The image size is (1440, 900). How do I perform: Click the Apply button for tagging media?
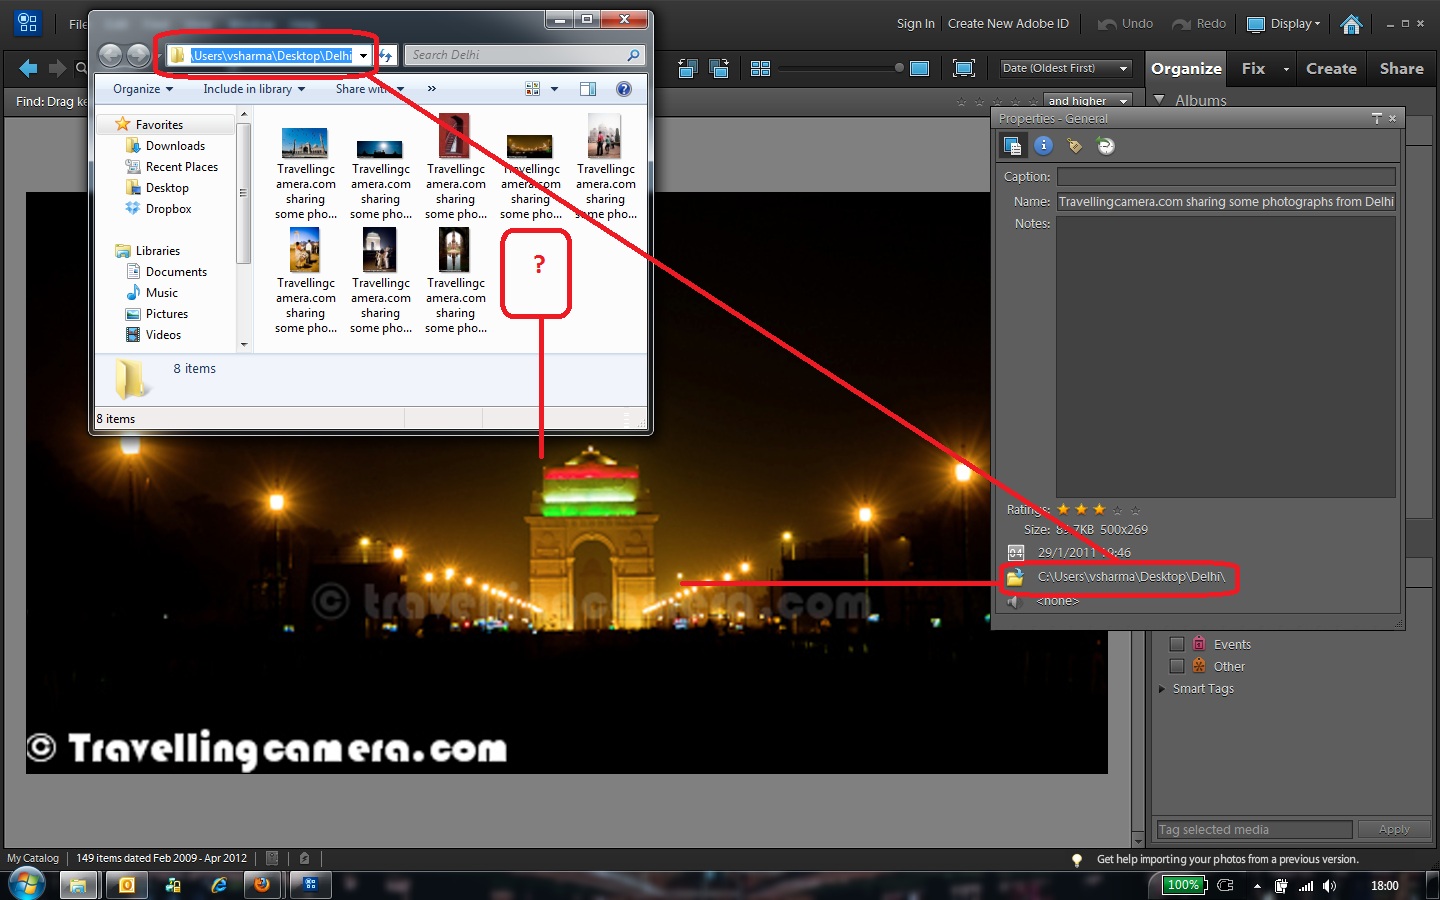1394,829
